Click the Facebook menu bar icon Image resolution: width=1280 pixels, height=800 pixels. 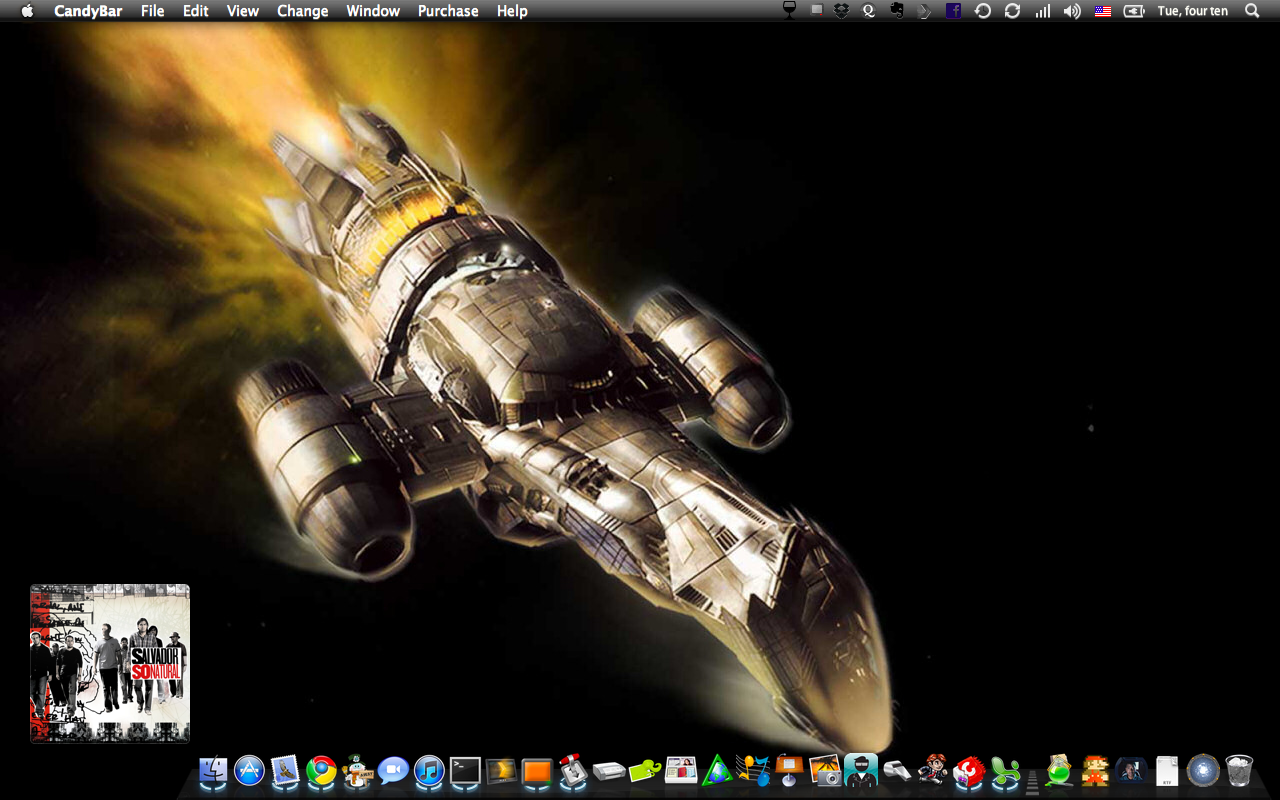pos(953,11)
